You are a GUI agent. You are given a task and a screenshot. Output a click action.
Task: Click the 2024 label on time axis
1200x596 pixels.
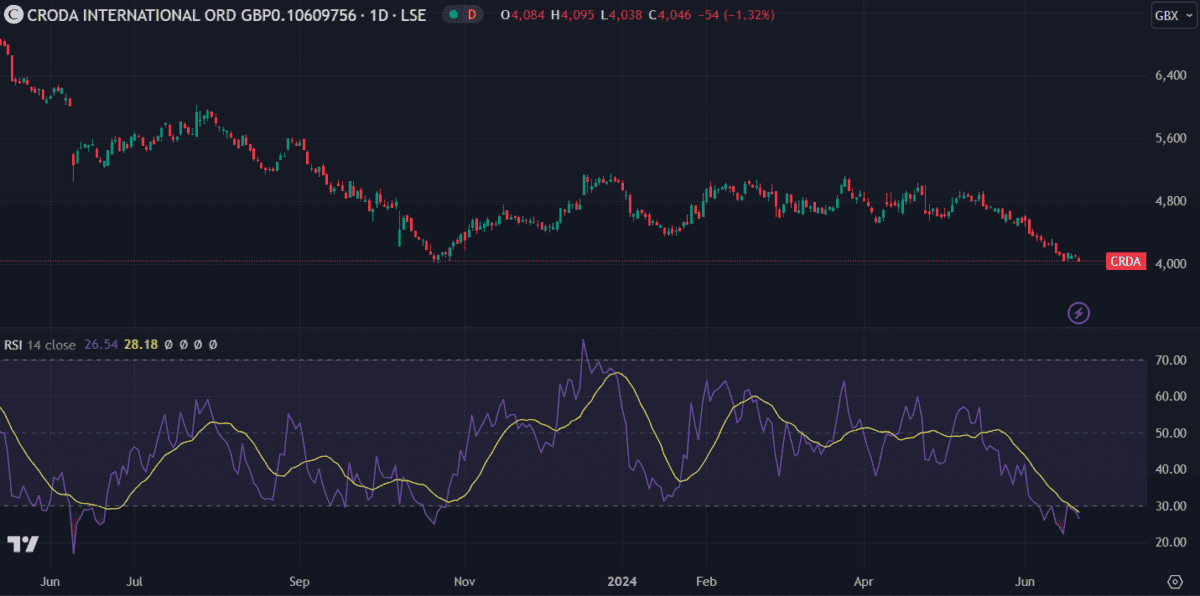[621, 581]
